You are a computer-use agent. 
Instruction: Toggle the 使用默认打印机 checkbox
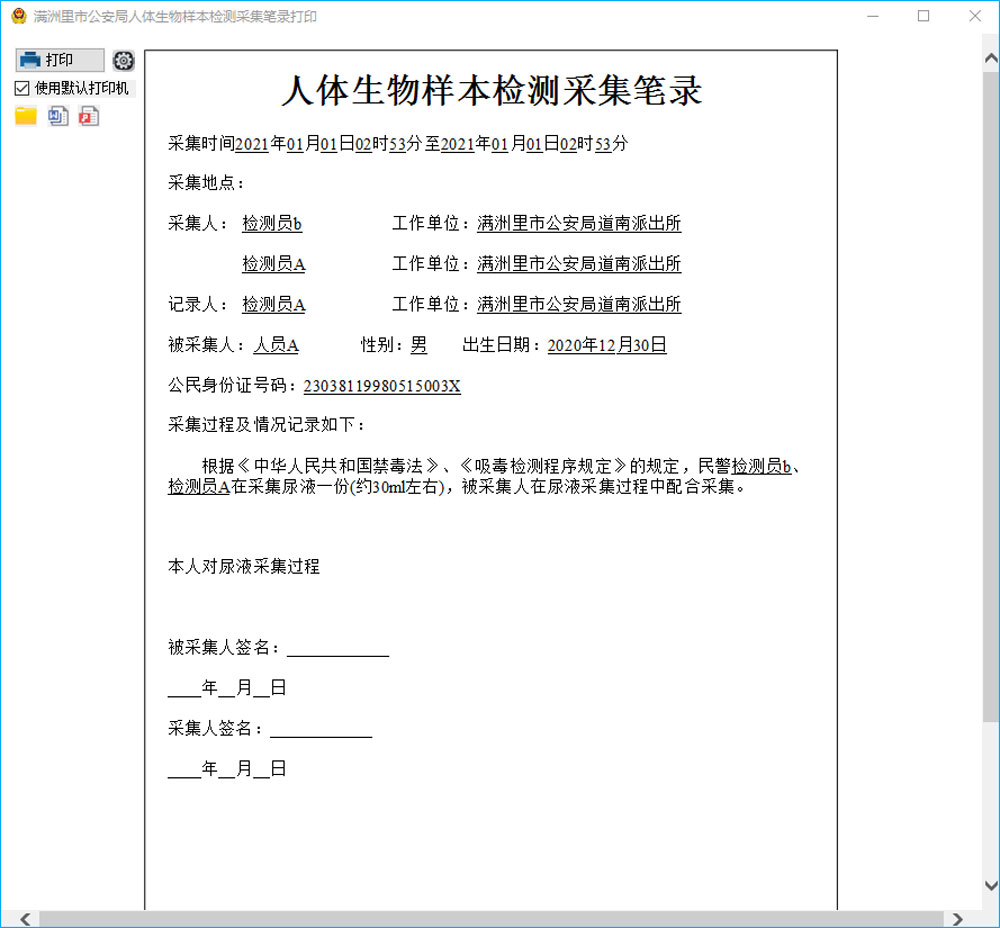coord(22,88)
